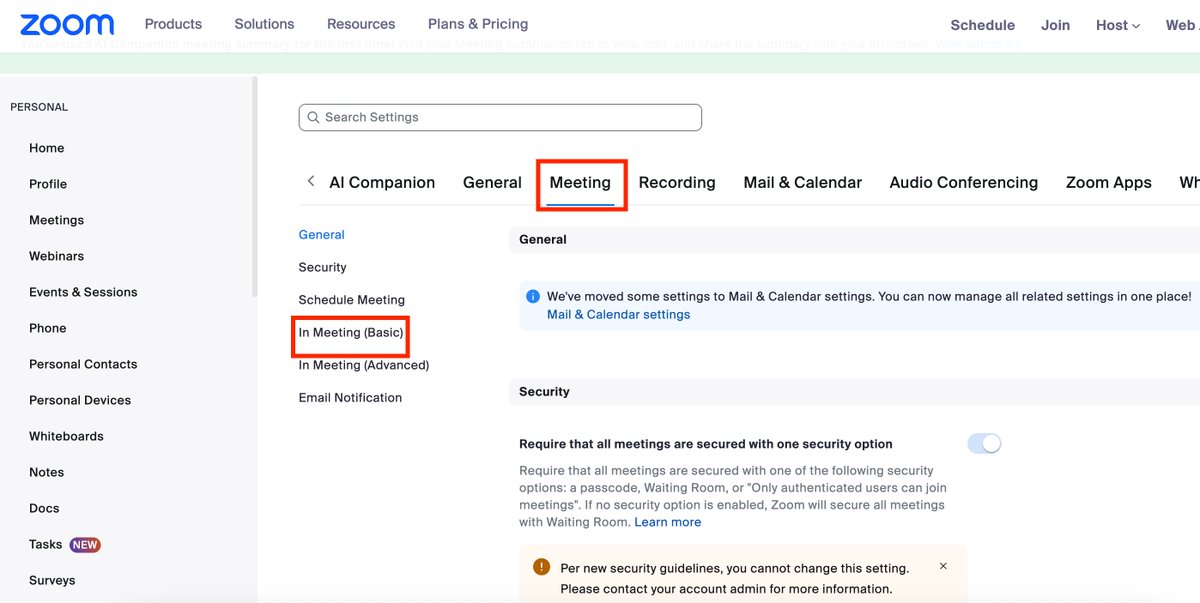Open the Solutions menu
1200x603 pixels.
(x=264, y=23)
